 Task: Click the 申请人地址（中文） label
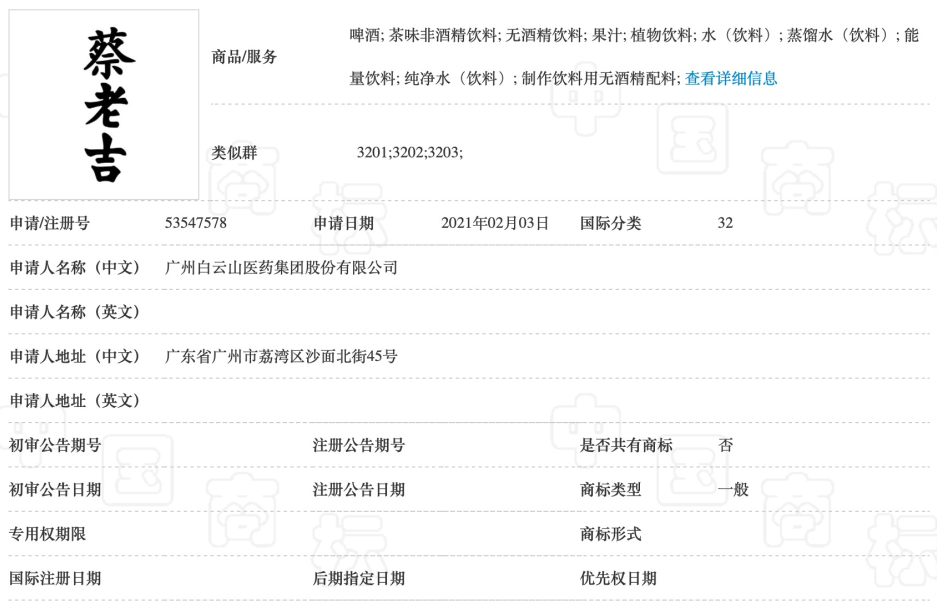(x=75, y=356)
